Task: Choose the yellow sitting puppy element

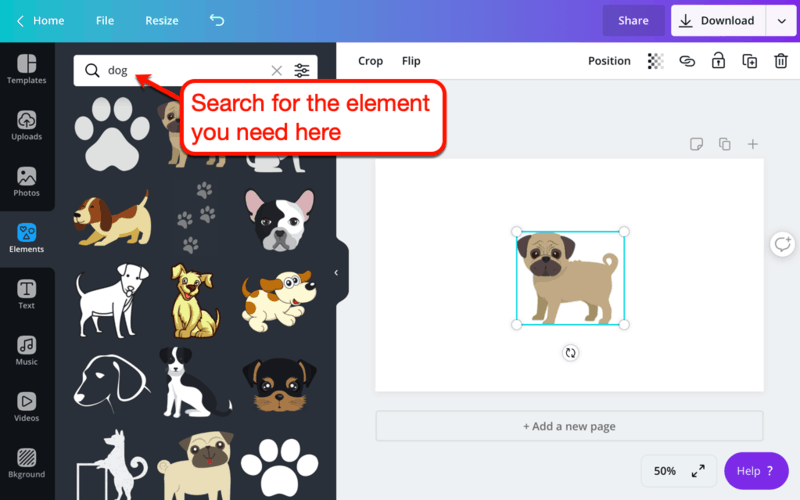Action: pos(195,301)
